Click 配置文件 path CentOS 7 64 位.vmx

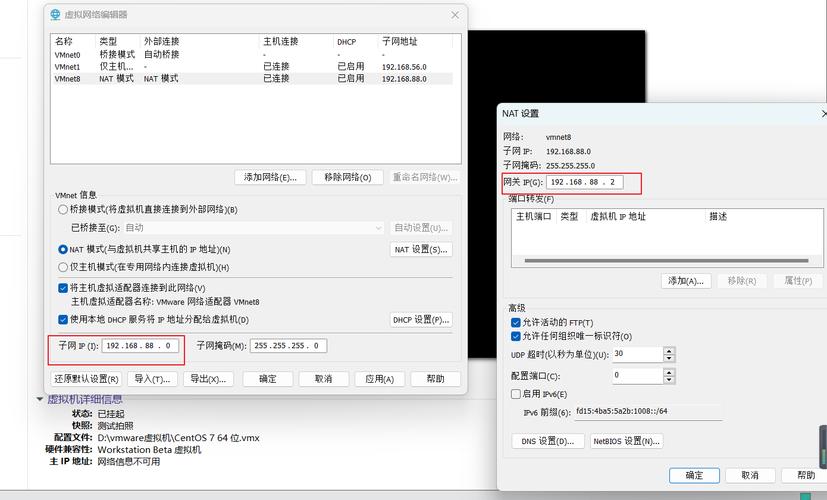point(178,438)
